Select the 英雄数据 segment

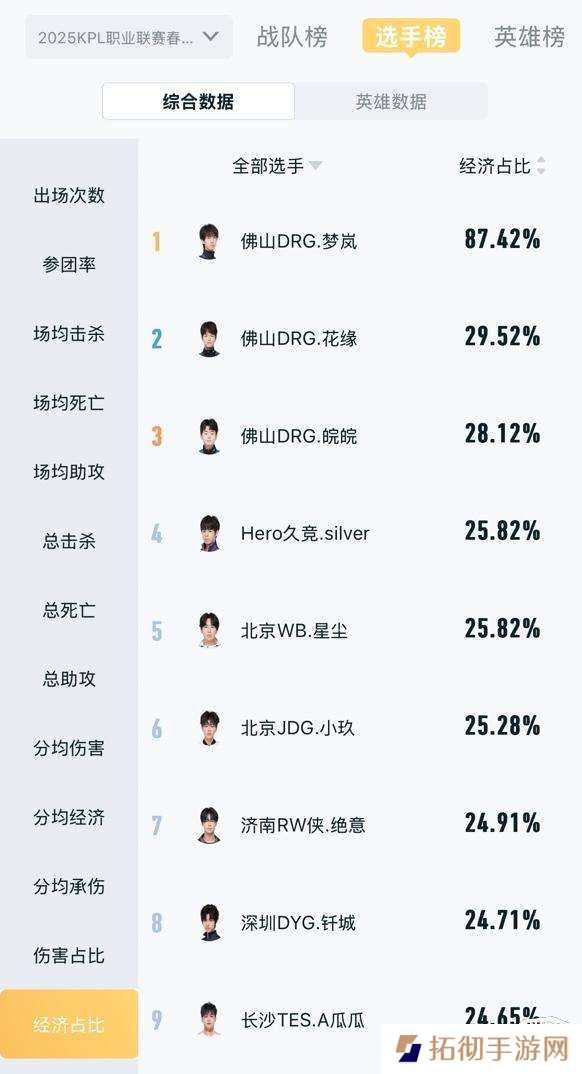point(391,102)
